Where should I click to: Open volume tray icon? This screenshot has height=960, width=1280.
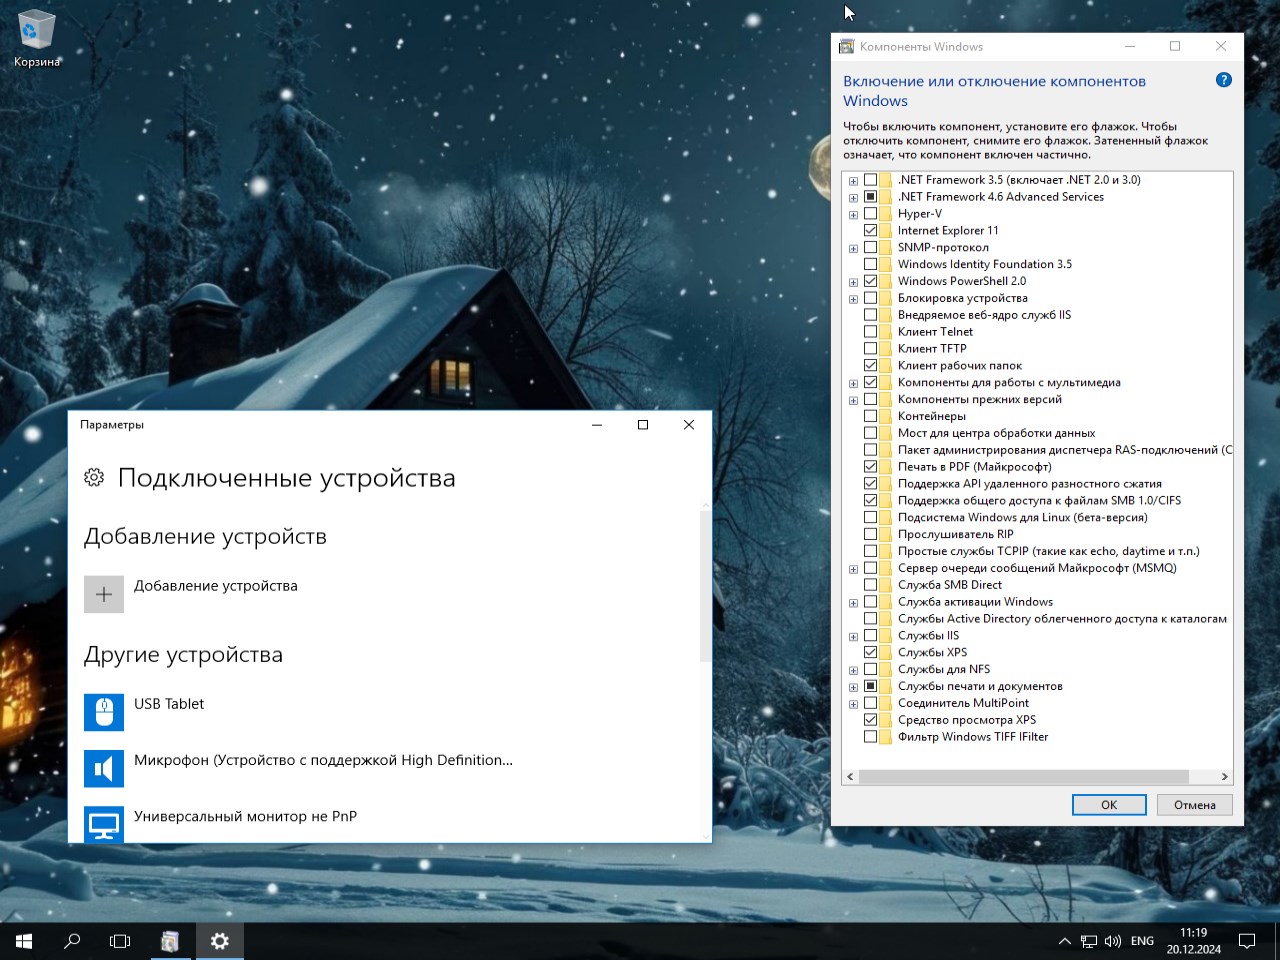1113,941
